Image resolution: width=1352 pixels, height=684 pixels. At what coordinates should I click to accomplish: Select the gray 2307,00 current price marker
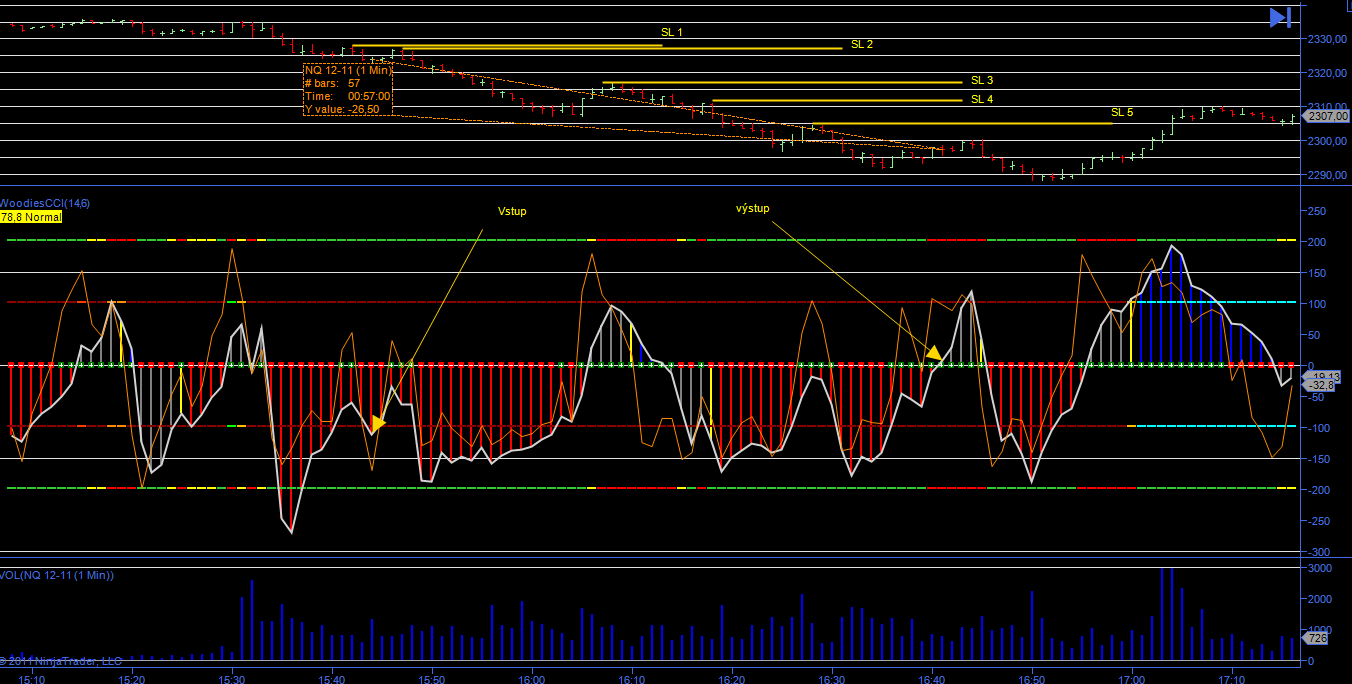point(1327,116)
